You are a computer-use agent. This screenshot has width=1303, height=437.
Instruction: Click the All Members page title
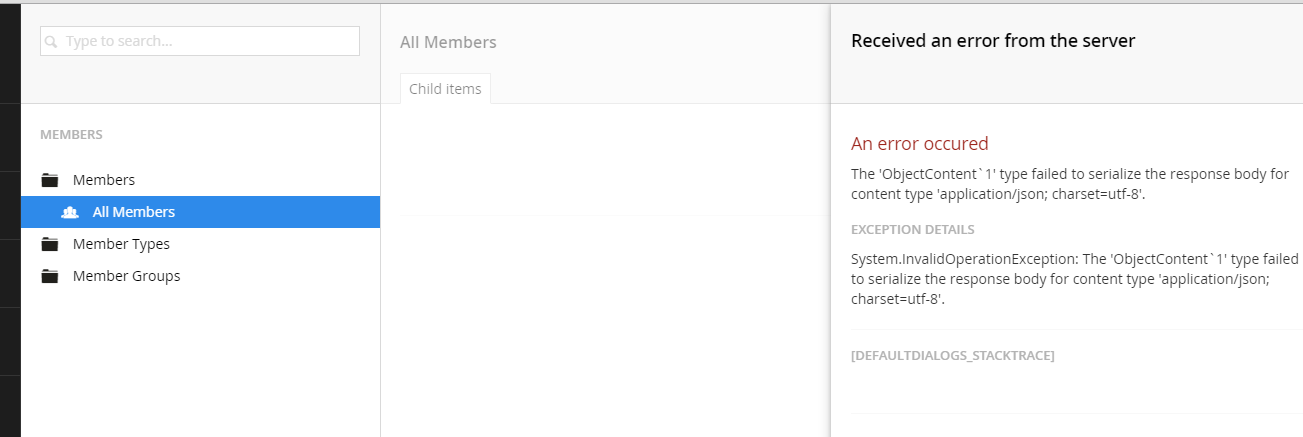point(448,42)
